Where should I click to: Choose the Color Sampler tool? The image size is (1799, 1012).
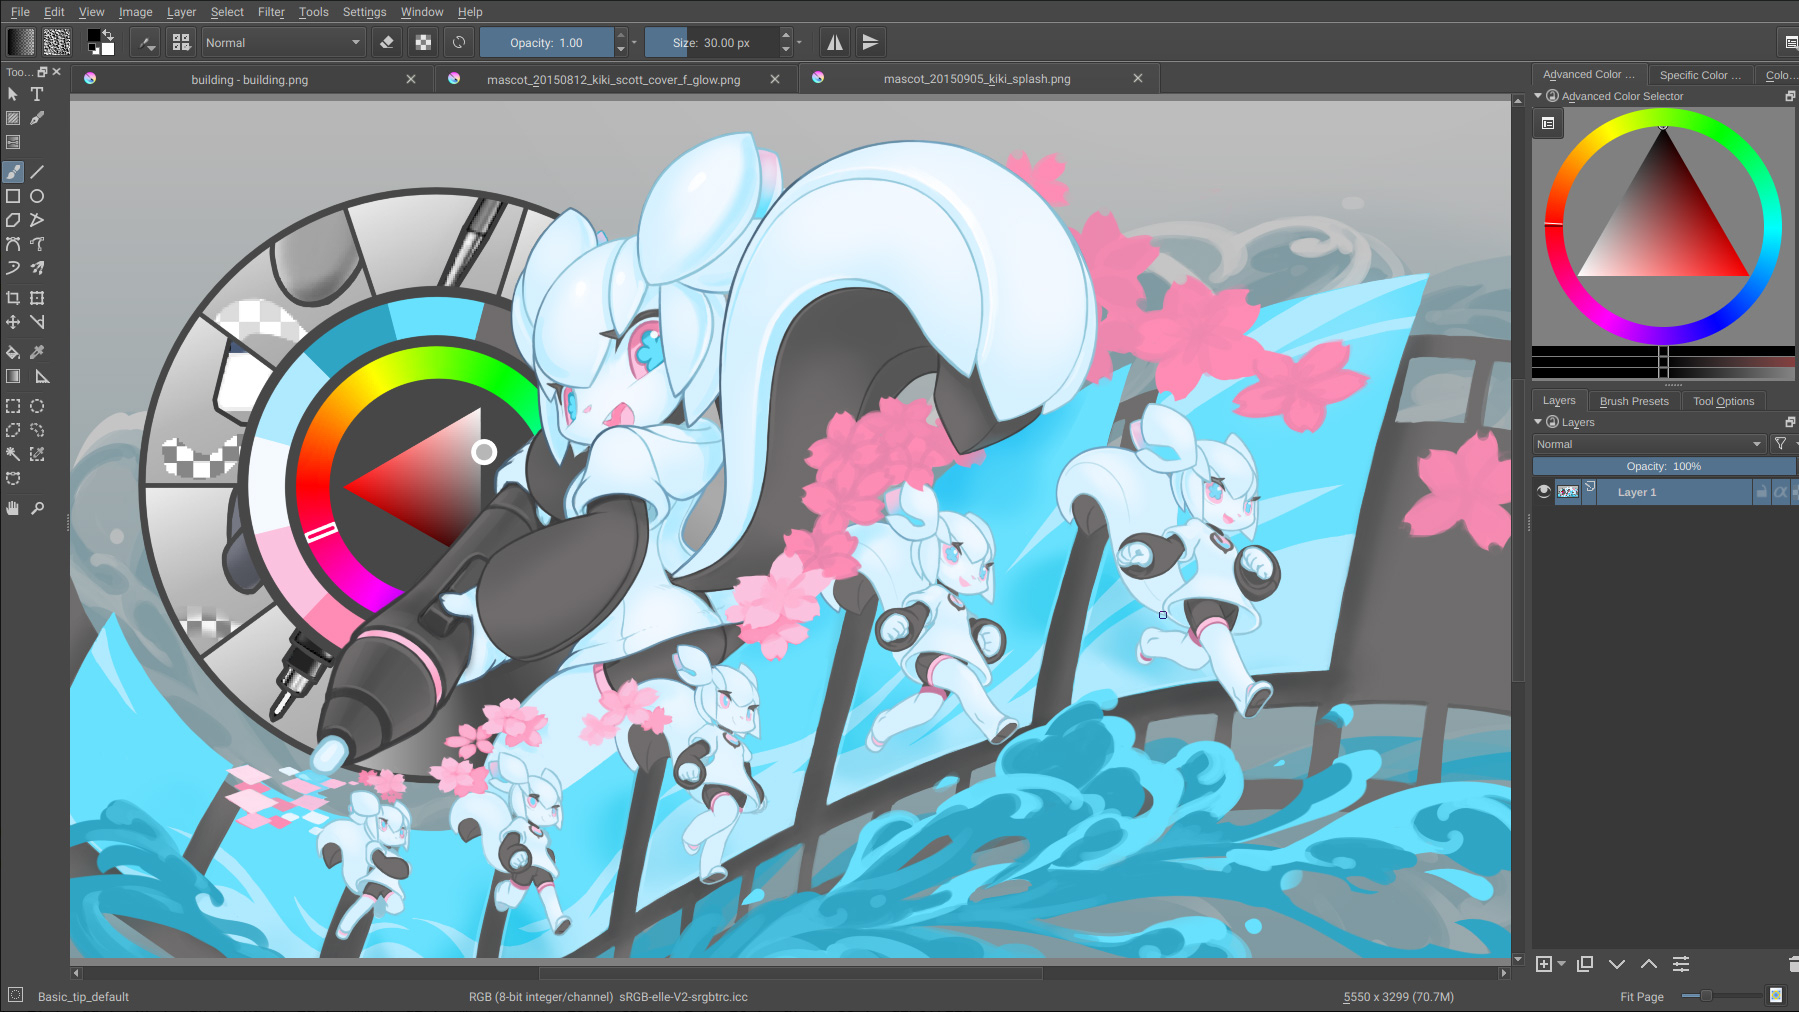[x=37, y=352]
